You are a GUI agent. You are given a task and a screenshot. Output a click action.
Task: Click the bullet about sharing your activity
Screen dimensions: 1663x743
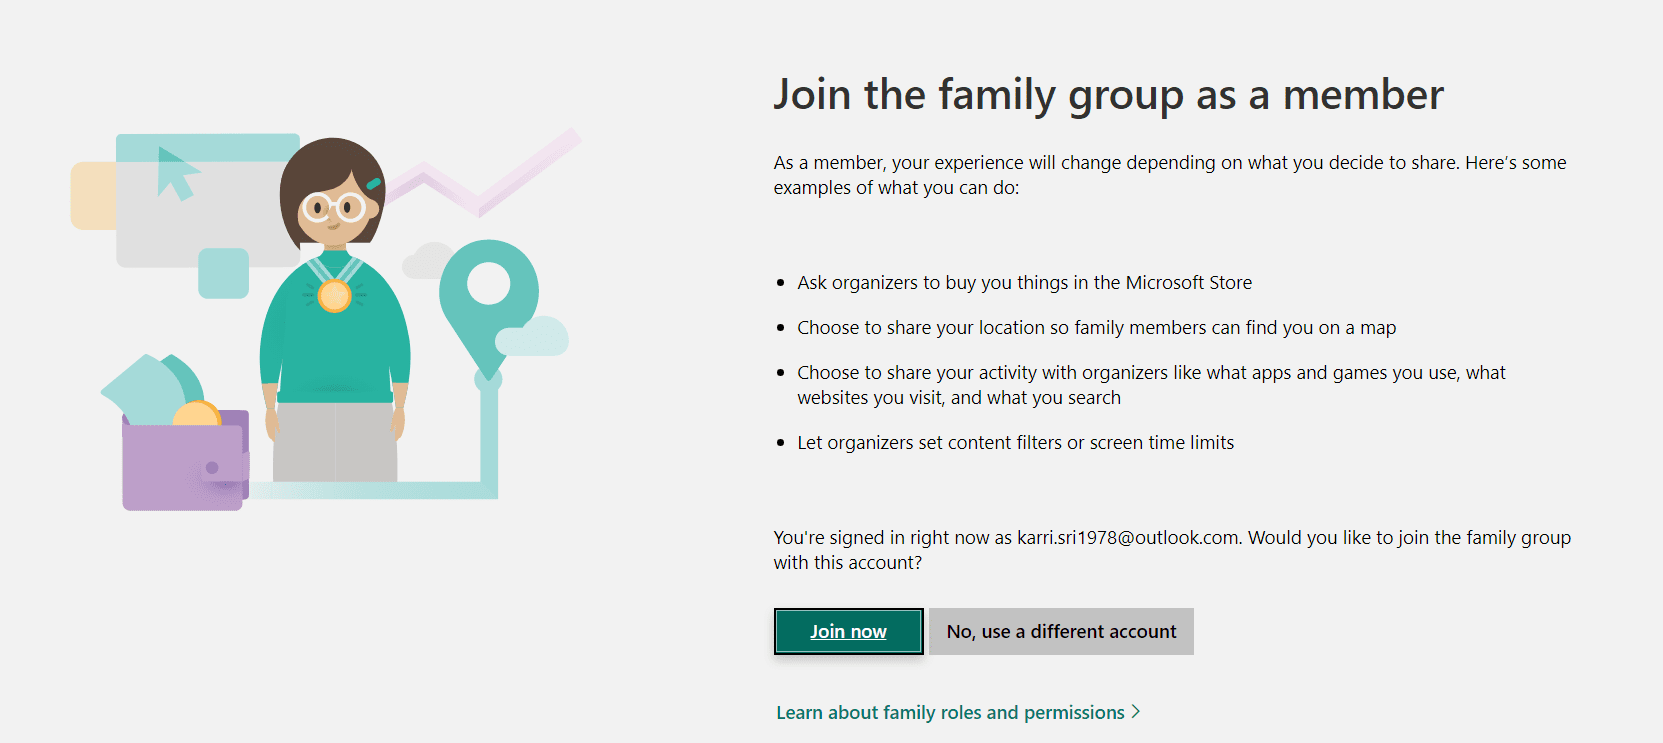[x=1150, y=385]
